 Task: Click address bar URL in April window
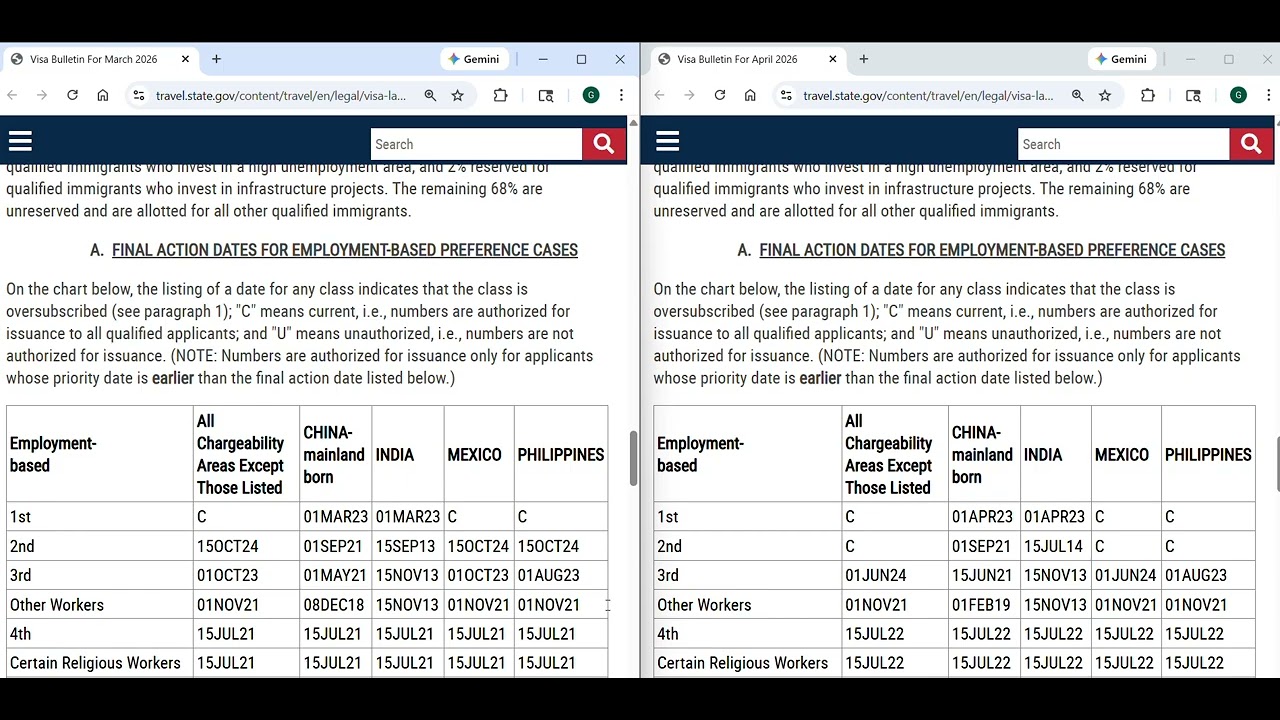tap(928, 96)
